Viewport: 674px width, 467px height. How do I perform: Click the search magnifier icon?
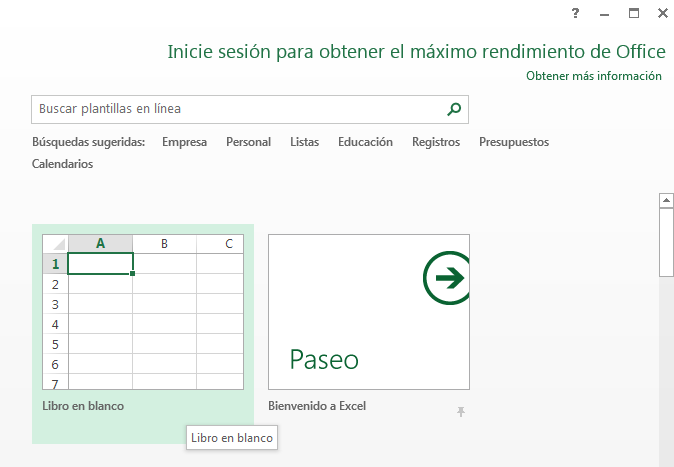pyautogui.click(x=454, y=109)
